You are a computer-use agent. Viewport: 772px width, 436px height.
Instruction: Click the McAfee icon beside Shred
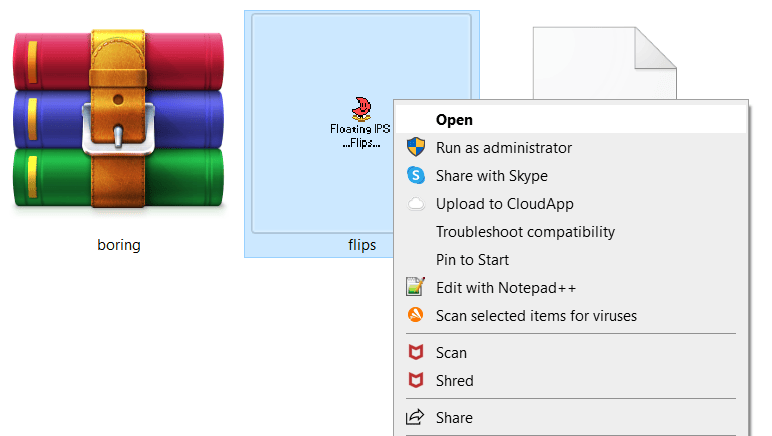(x=415, y=381)
